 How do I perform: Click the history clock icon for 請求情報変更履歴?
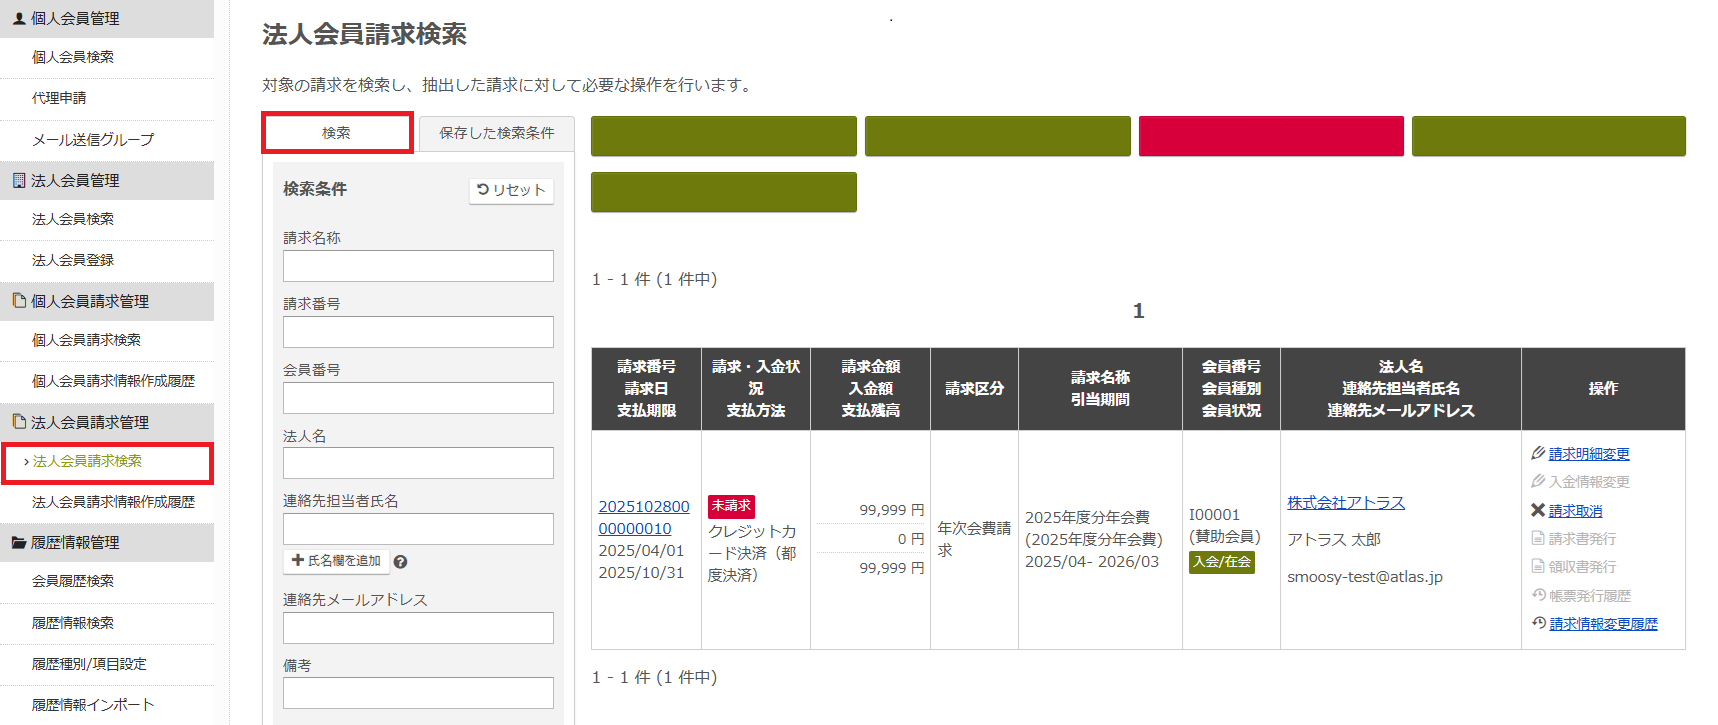pyautogui.click(x=1539, y=623)
